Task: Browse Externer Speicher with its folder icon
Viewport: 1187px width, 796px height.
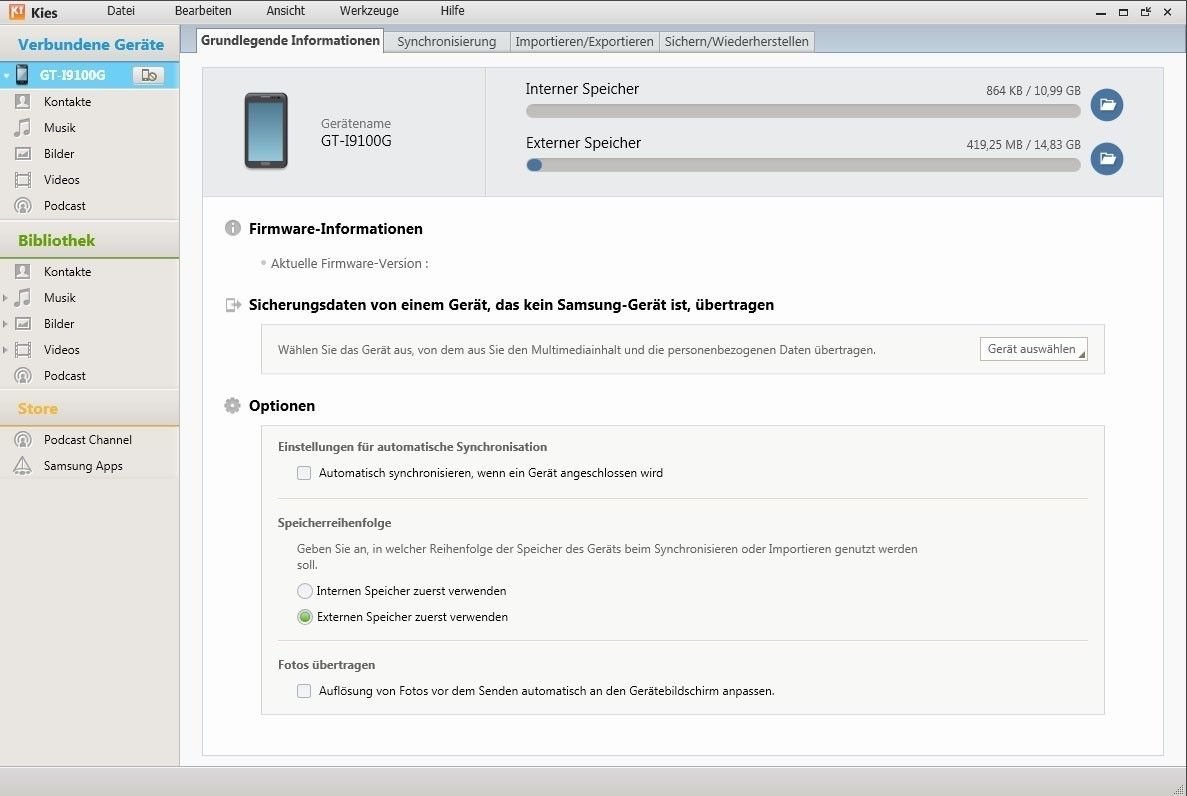Action: pyautogui.click(x=1107, y=158)
